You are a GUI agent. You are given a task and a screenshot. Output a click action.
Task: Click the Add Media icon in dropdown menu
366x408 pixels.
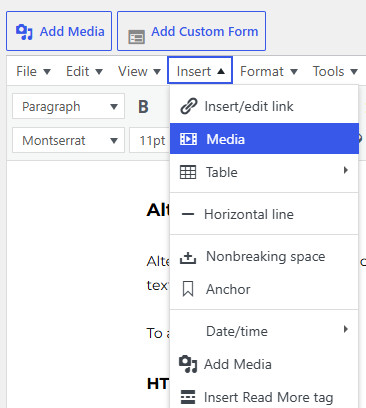coord(188,364)
